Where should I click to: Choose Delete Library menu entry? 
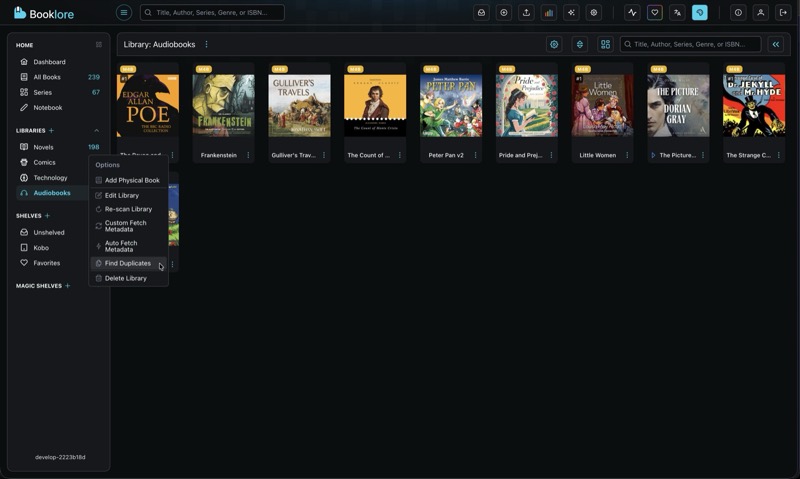[x=129, y=279]
